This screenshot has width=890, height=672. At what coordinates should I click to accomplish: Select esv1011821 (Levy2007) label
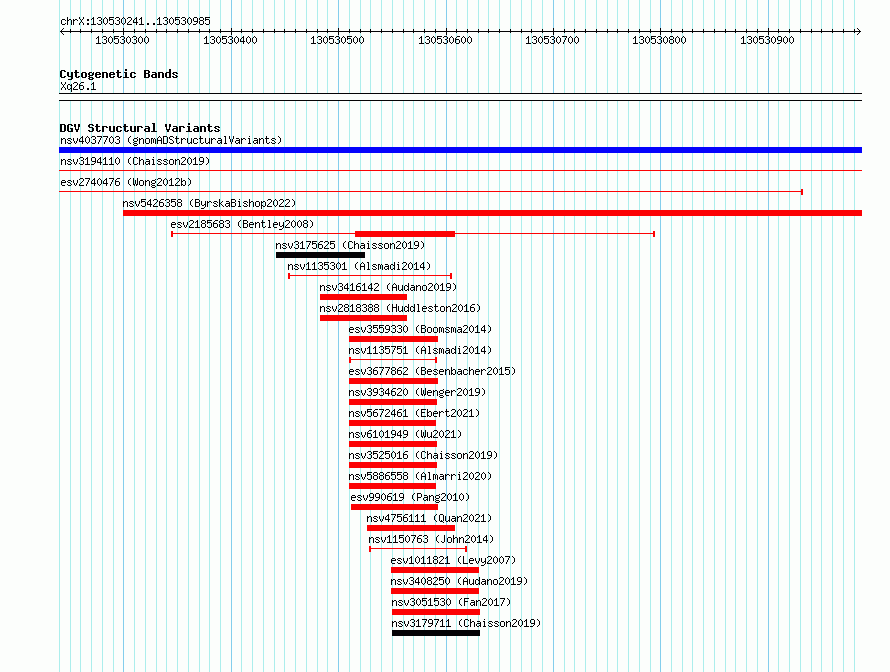pos(454,560)
